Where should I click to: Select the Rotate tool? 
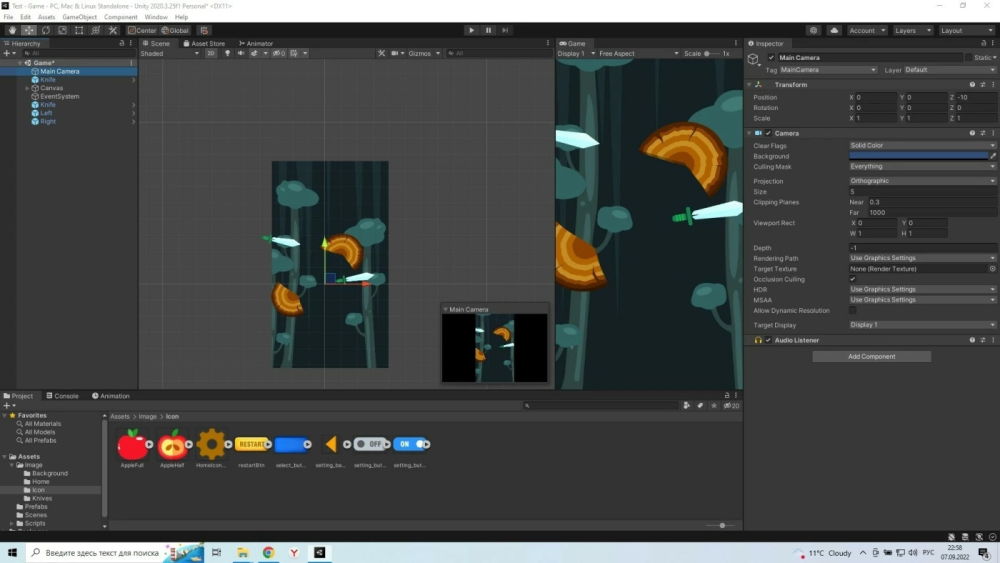pos(46,30)
